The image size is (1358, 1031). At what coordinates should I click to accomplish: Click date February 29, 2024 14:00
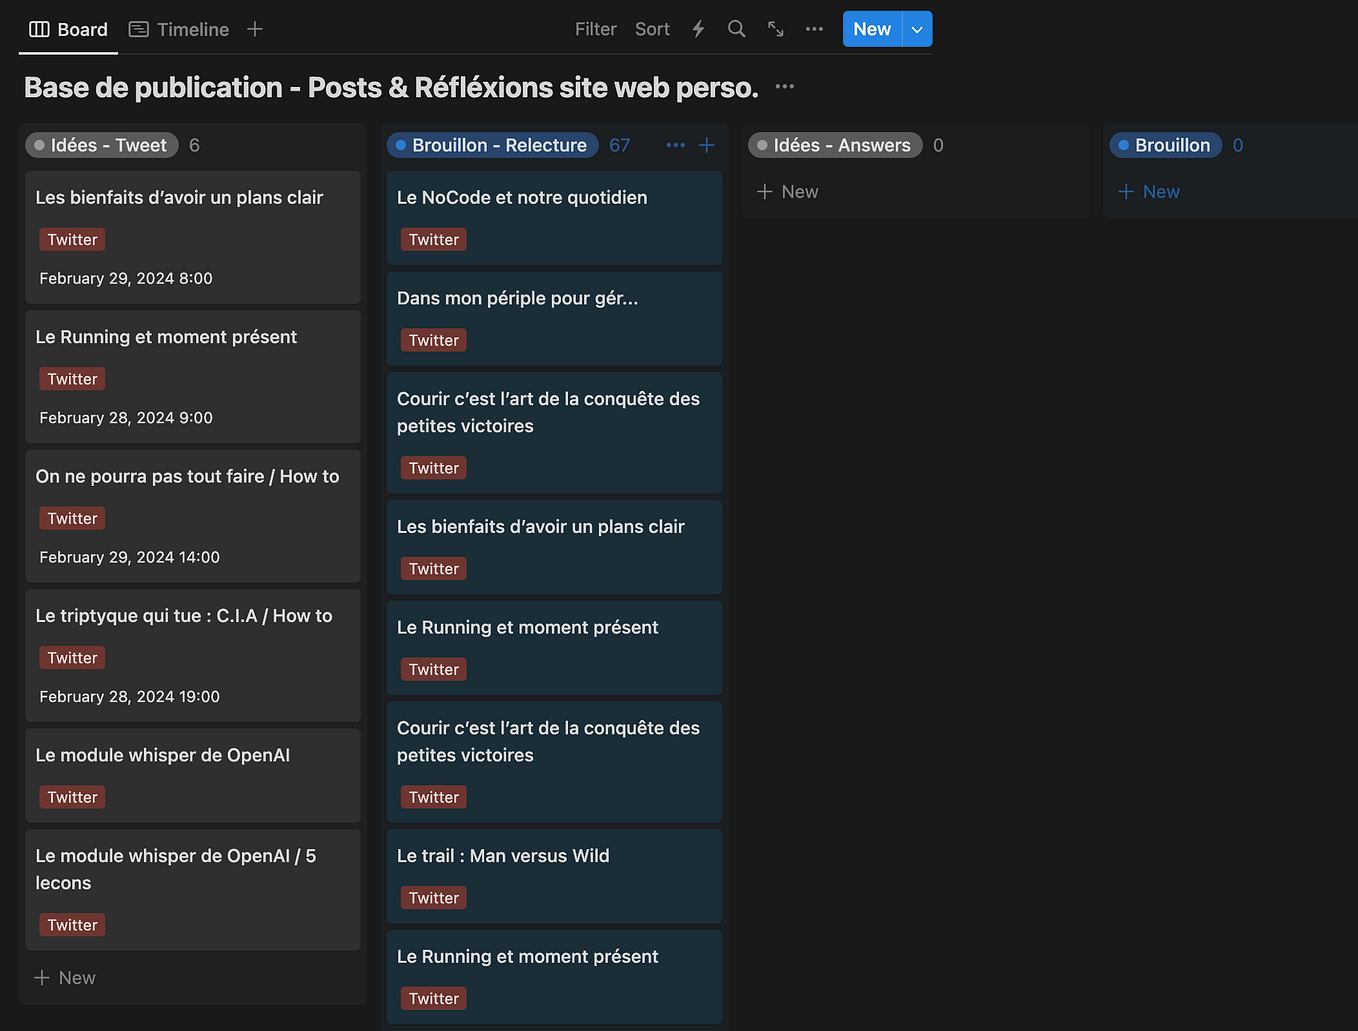pos(130,557)
